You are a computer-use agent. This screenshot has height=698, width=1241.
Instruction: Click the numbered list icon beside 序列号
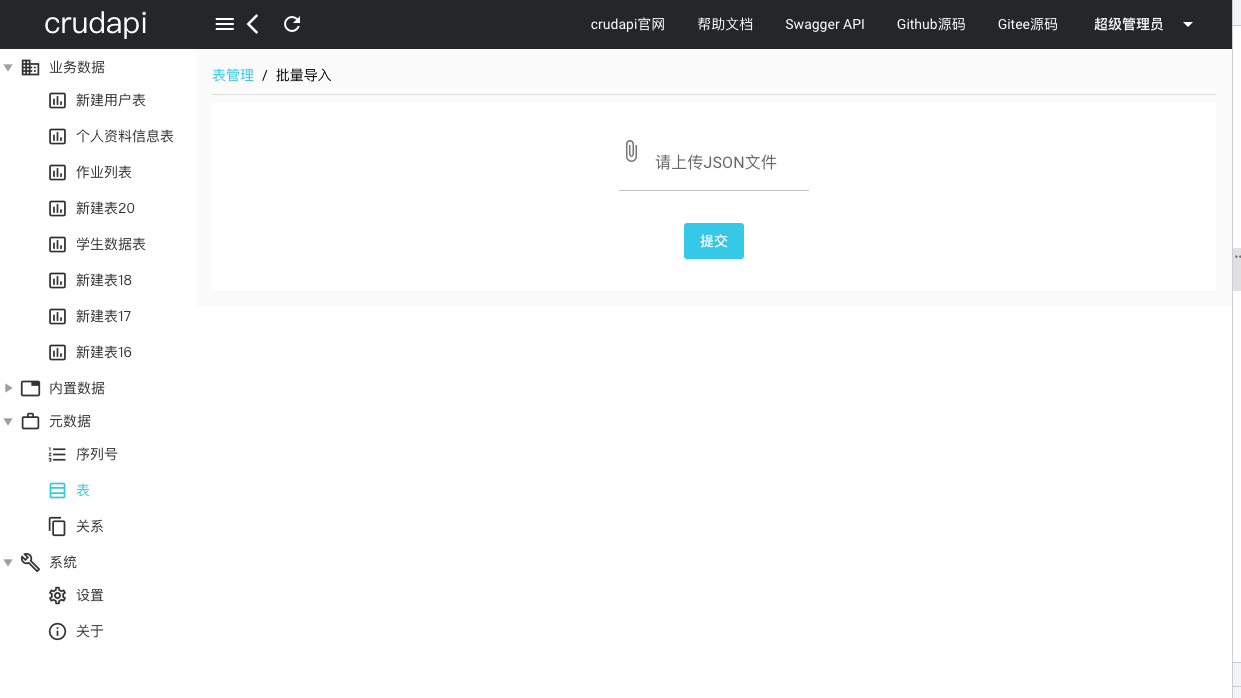pyautogui.click(x=57, y=454)
